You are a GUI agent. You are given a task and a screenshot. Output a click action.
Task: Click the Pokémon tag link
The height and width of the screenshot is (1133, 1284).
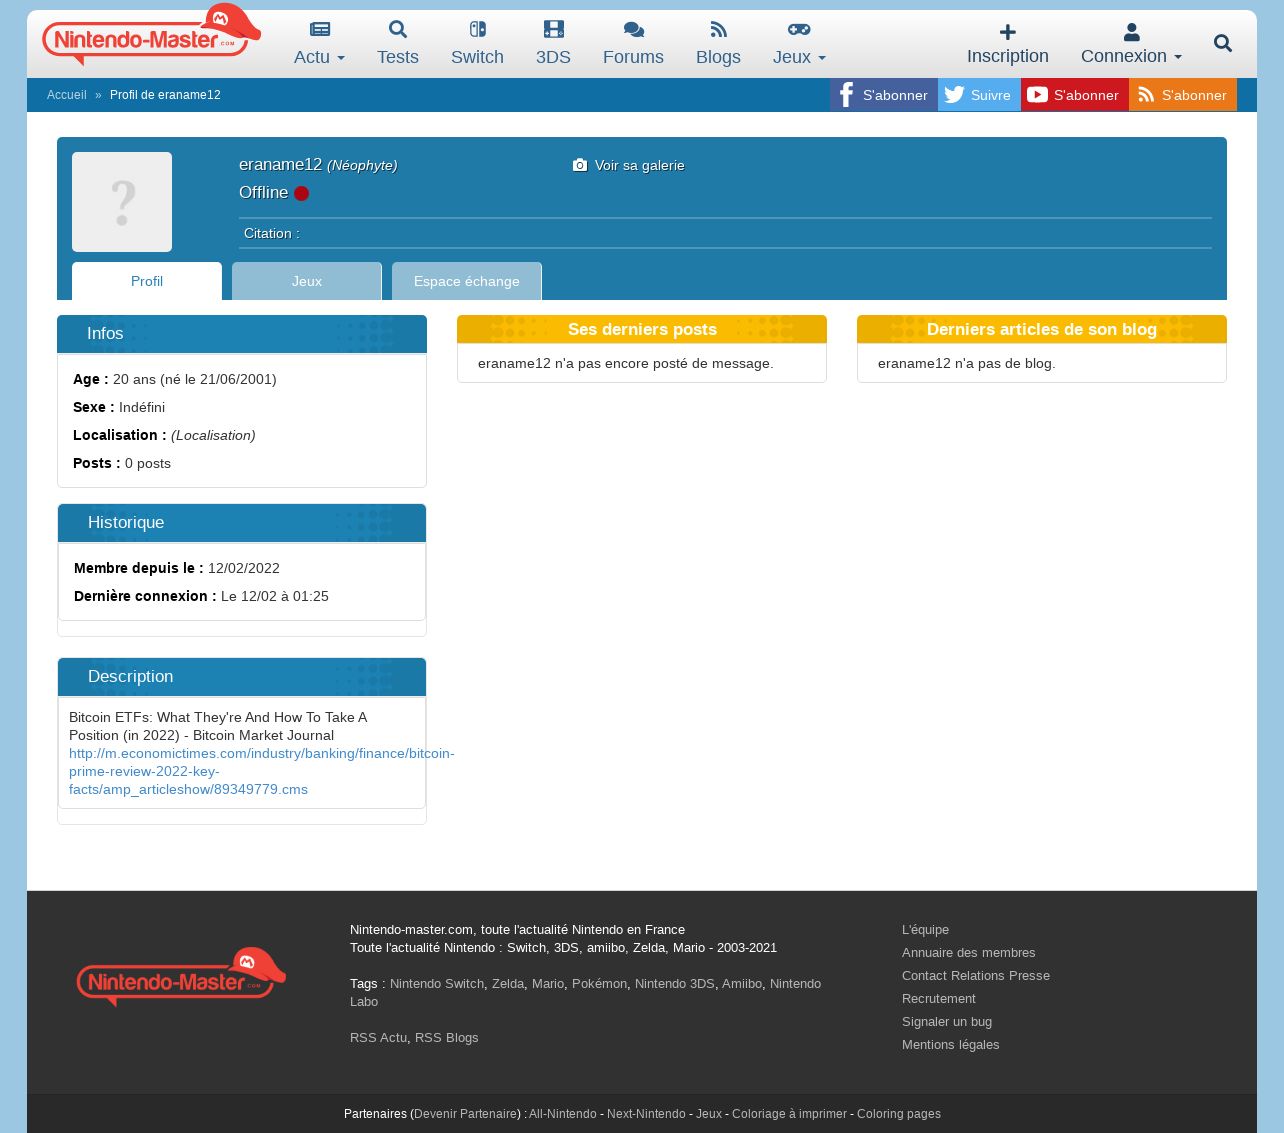[x=600, y=983]
